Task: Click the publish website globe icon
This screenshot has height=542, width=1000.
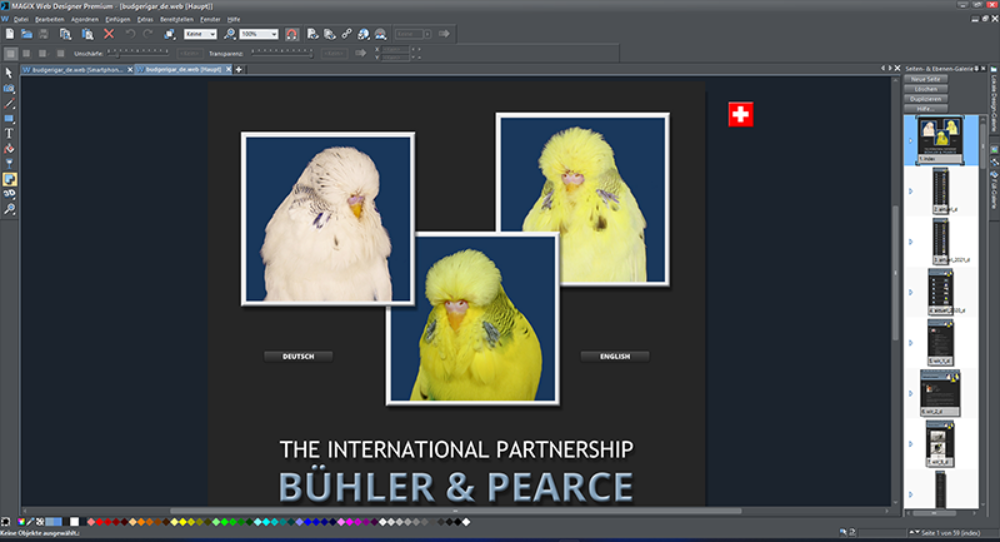Action: 364,34
